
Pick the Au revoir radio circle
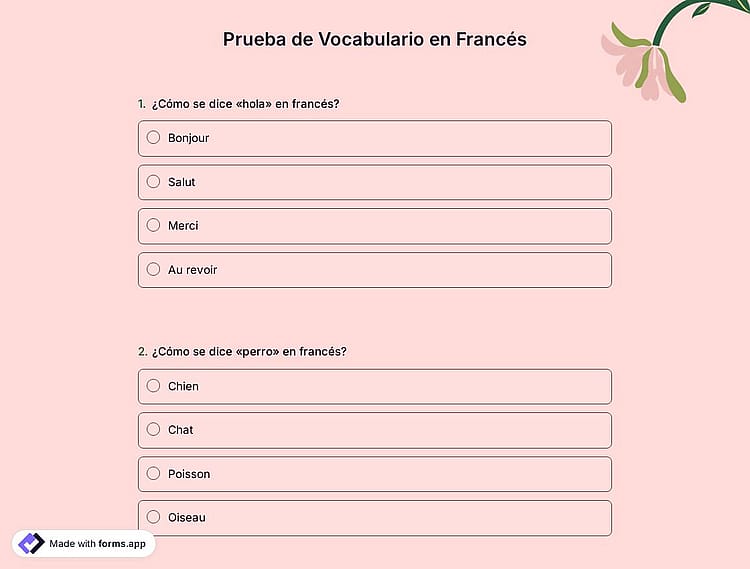153,269
